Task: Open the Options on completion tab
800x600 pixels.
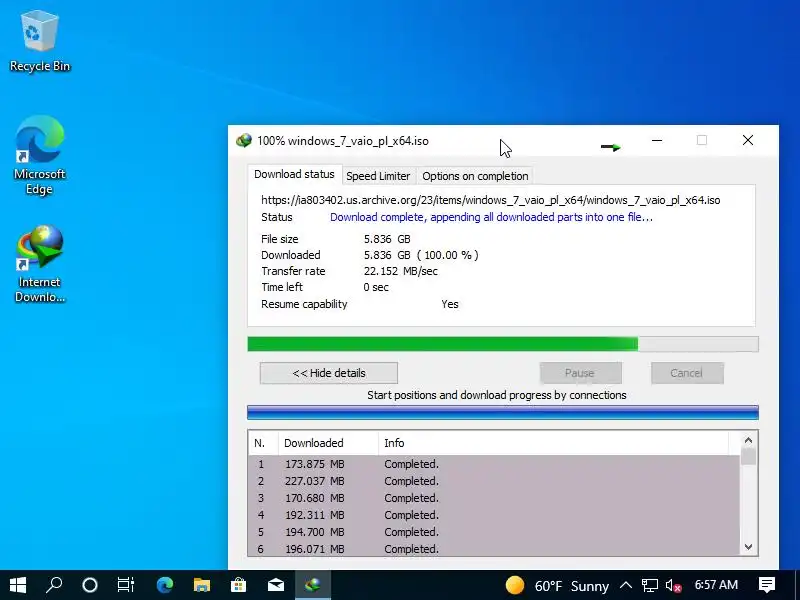Action: pos(475,176)
